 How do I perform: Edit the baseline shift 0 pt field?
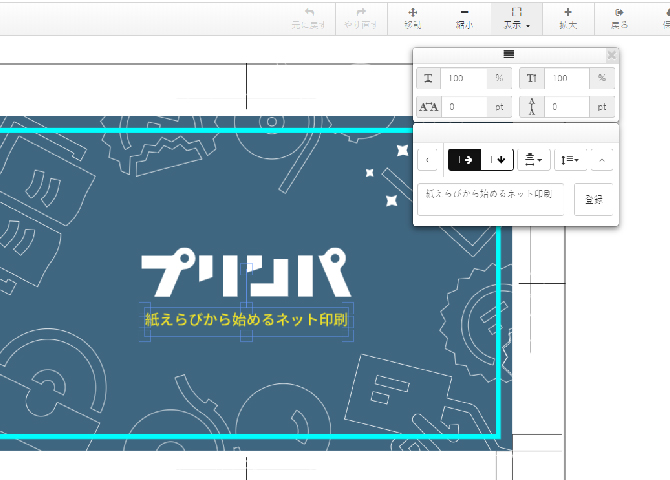(x=567, y=106)
